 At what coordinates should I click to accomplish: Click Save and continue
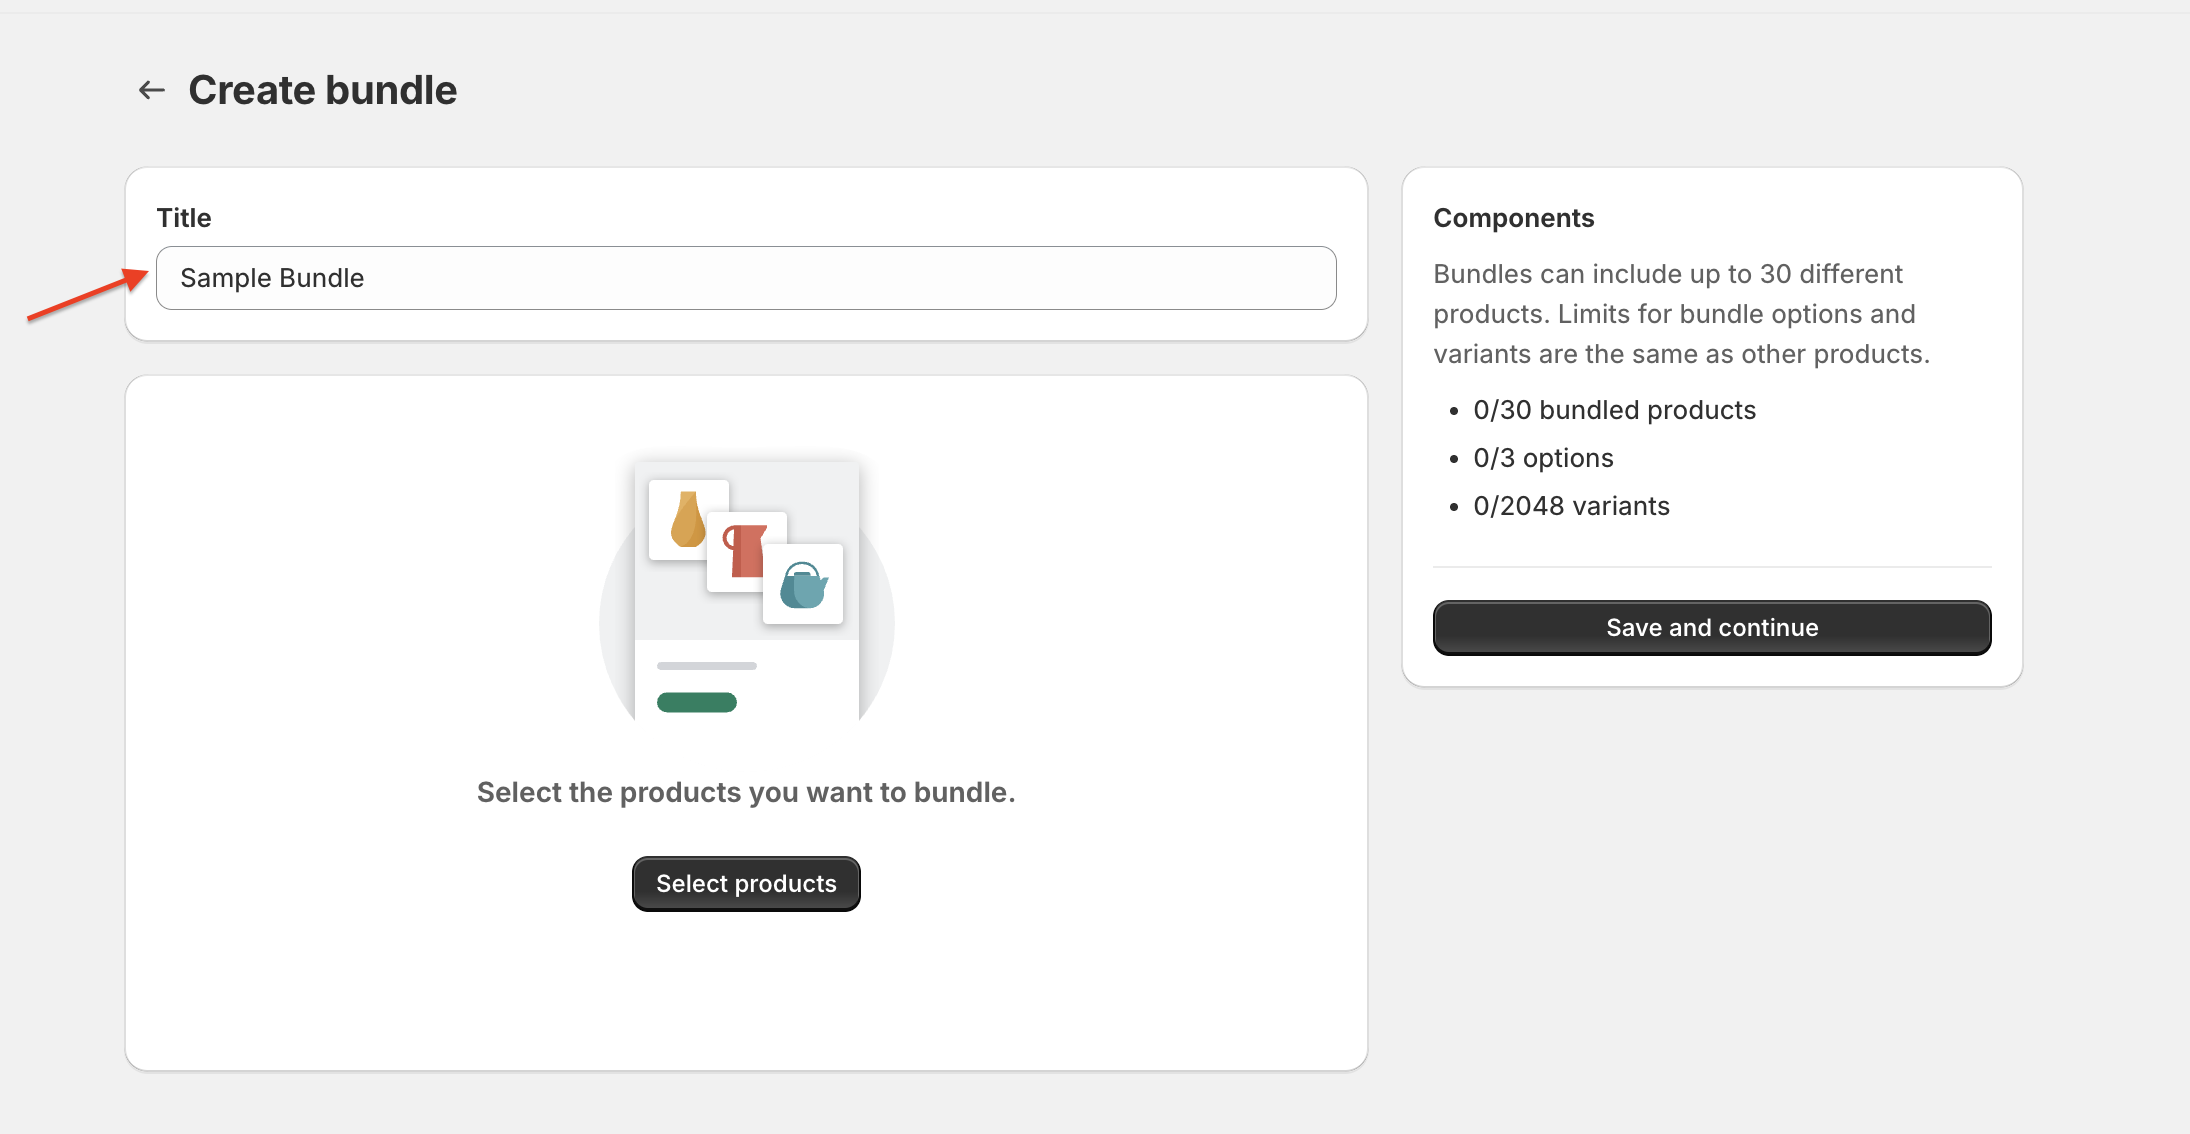(1711, 628)
